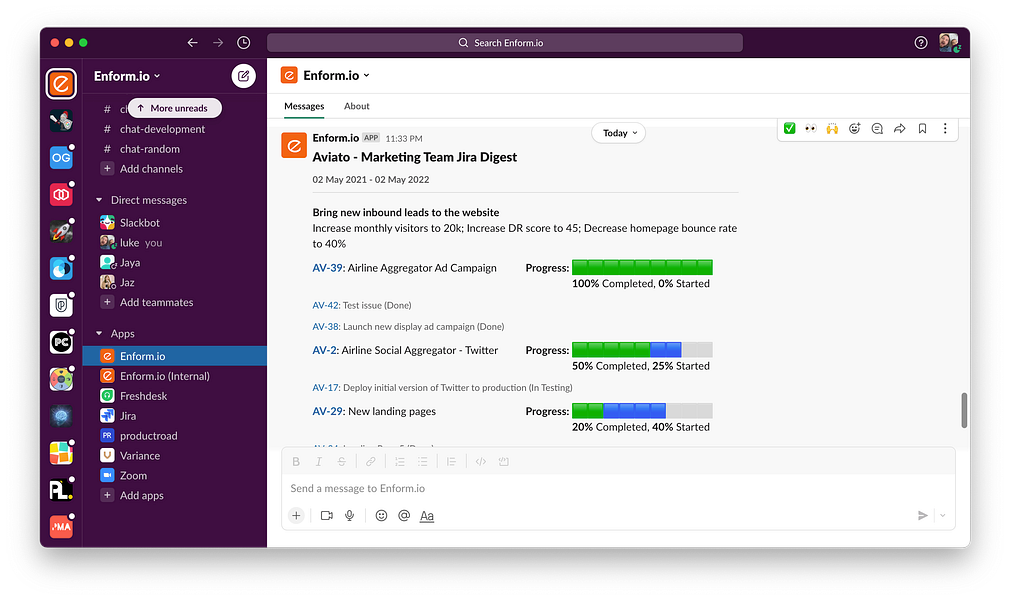Open send options dropdown arrow
Viewport: 1010px width, 600px height.
[x=942, y=516]
